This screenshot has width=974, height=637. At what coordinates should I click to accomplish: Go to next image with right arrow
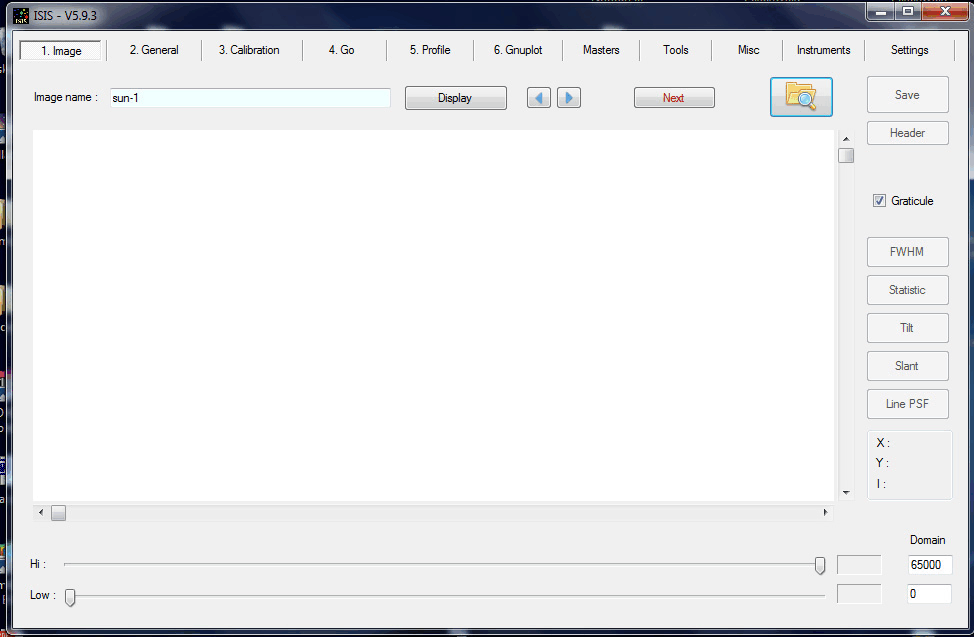point(569,98)
